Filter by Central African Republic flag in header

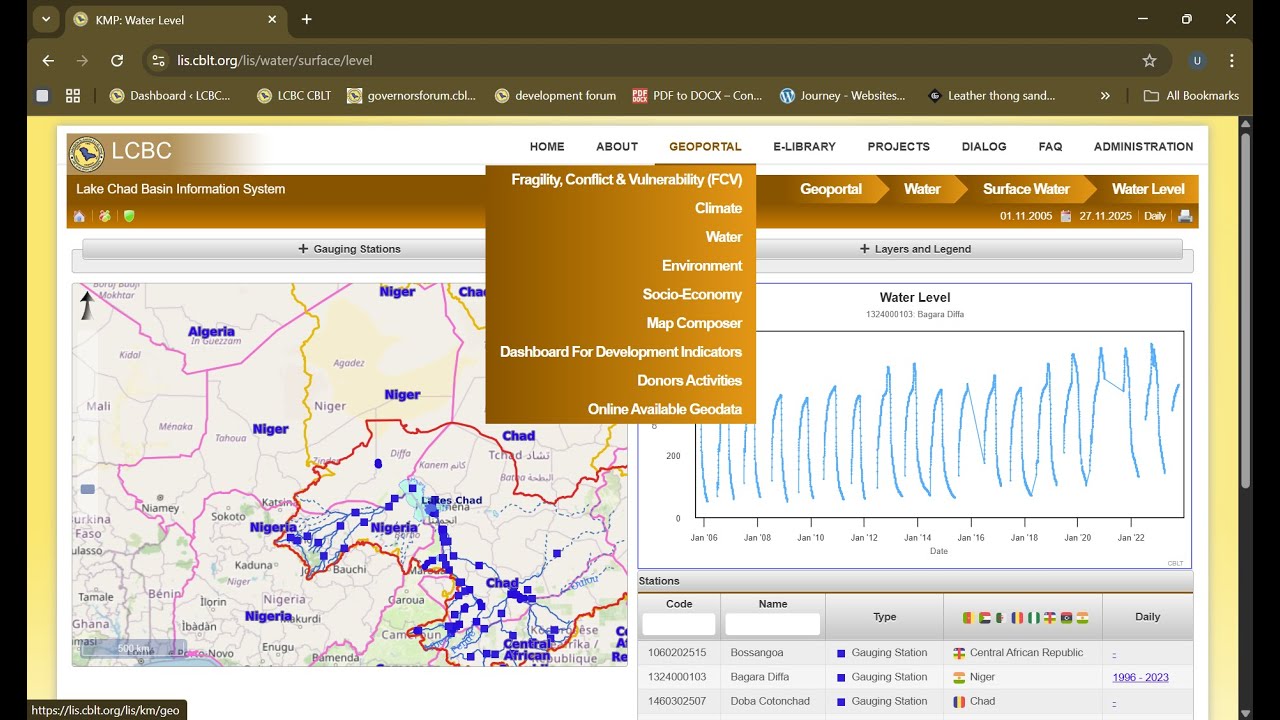[x=1050, y=618]
